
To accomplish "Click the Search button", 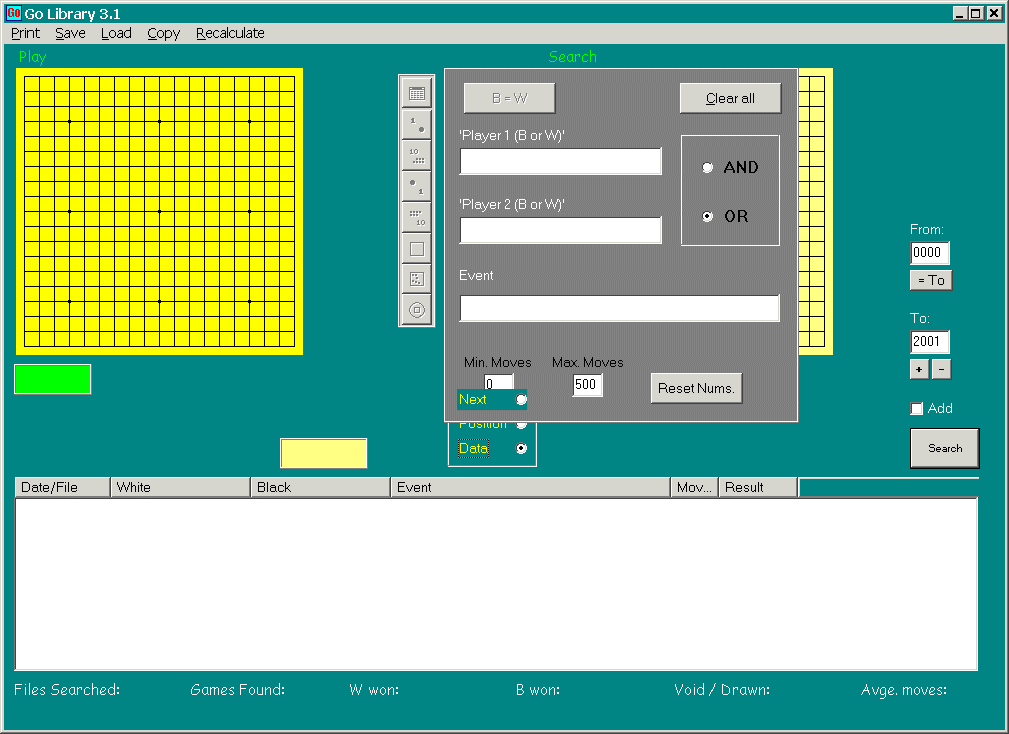I will [x=945, y=448].
